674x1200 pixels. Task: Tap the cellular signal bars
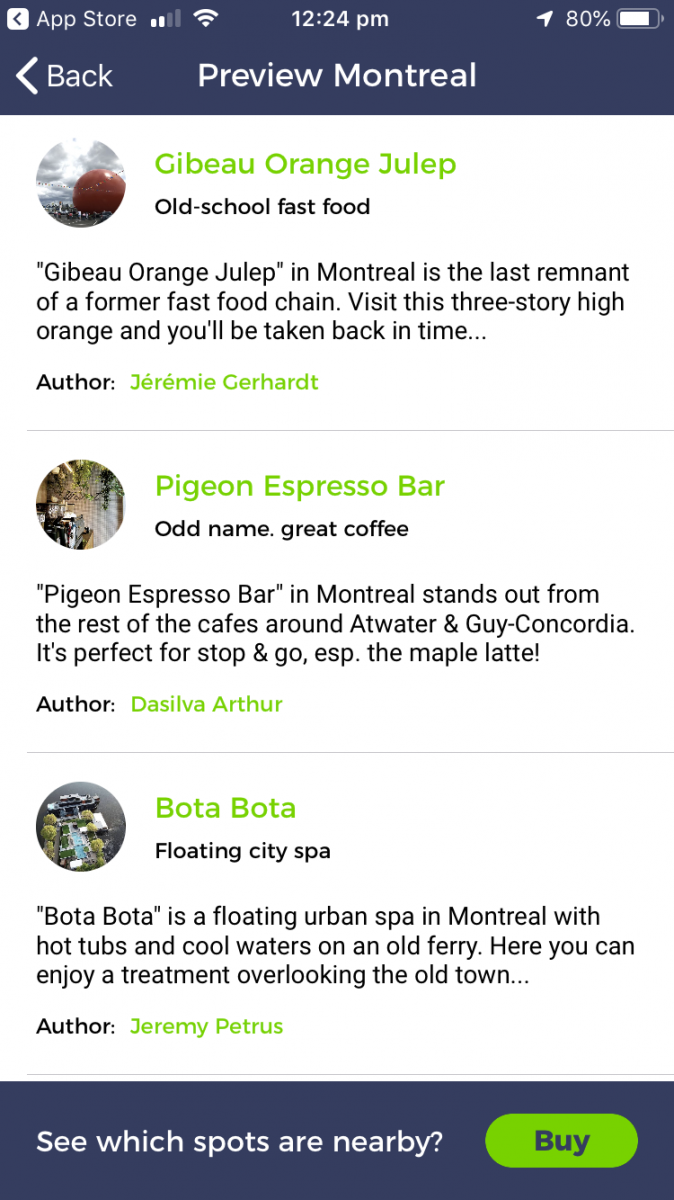pyautogui.click(x=164, y=19)
